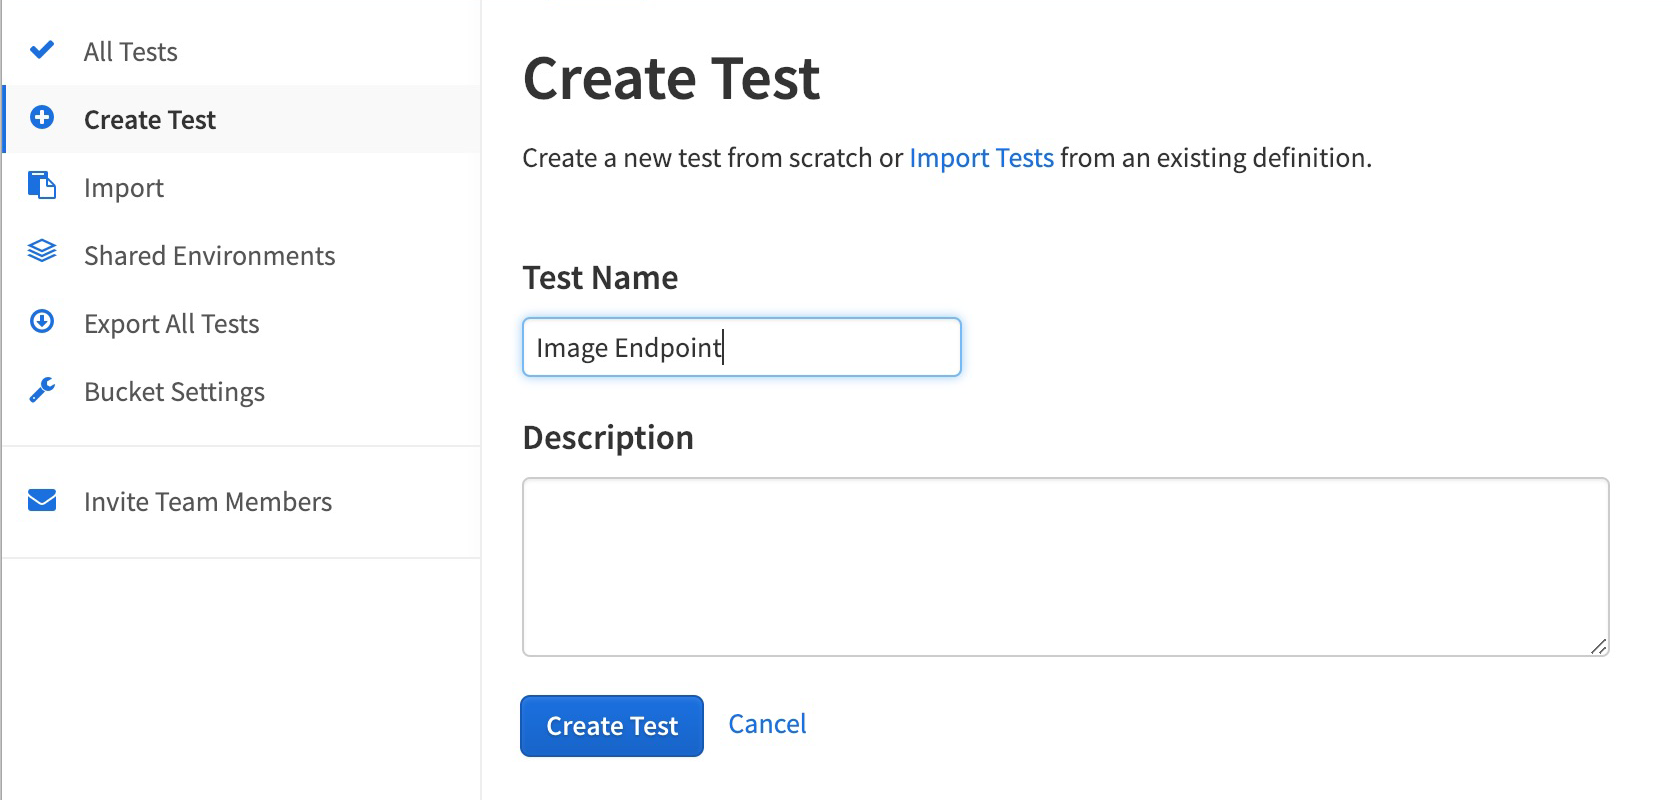This screenshot has width=1675, height=800.
Task: Click the Import documents icon
Action: 42,185
